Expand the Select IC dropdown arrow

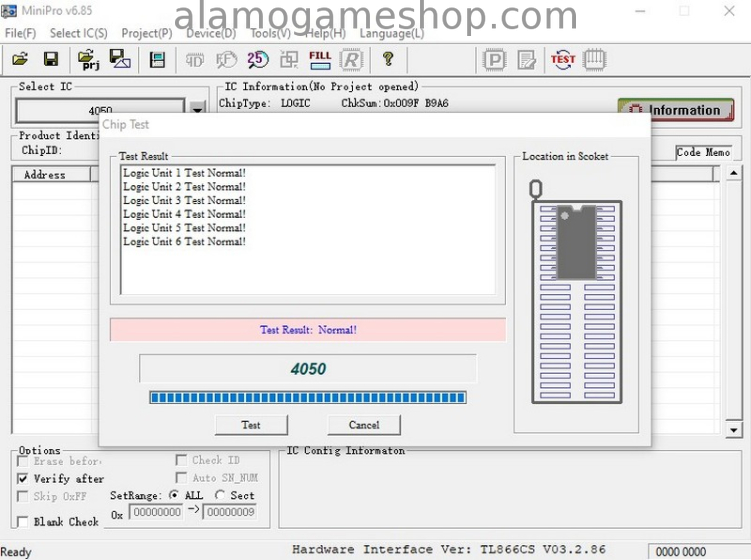197,110
